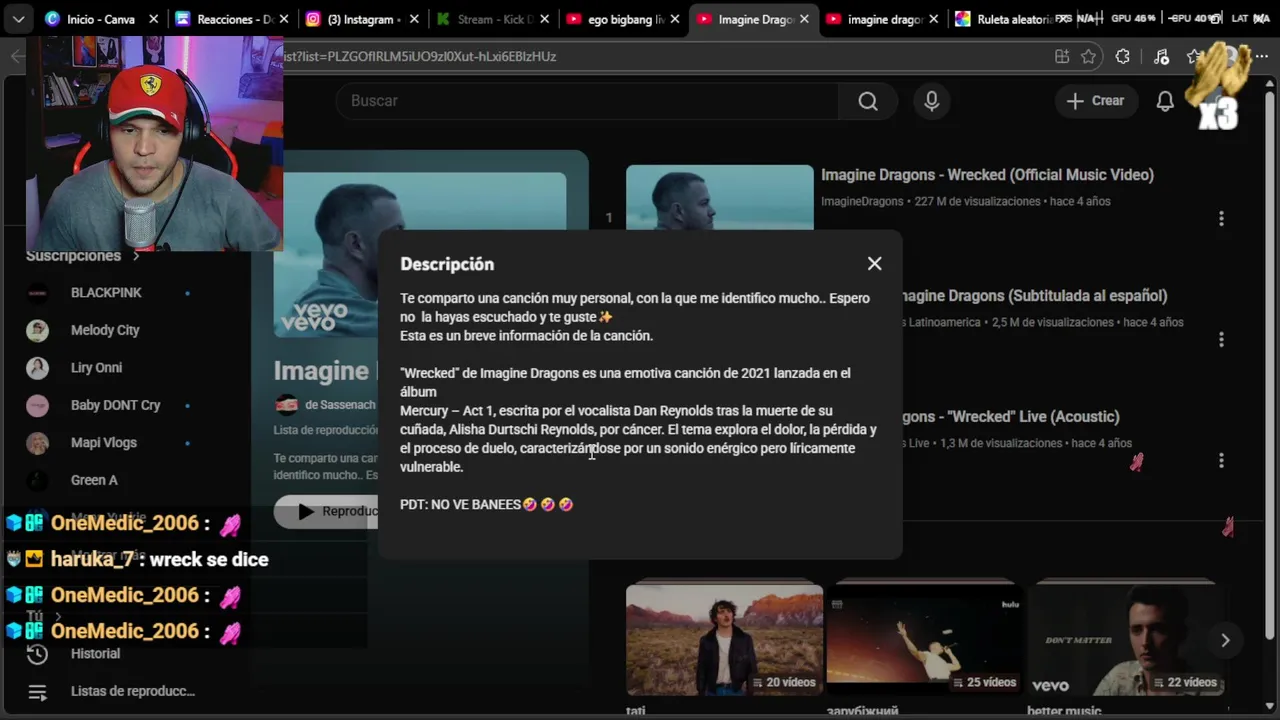Open options menu for Wrecked Live Acoustic video
Viewport: 1280px width, 720px height.
pos(1221,460)
